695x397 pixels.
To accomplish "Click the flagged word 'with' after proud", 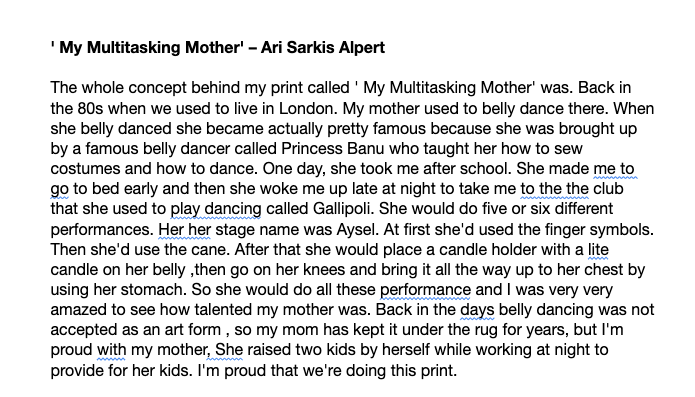I will 111,350.
